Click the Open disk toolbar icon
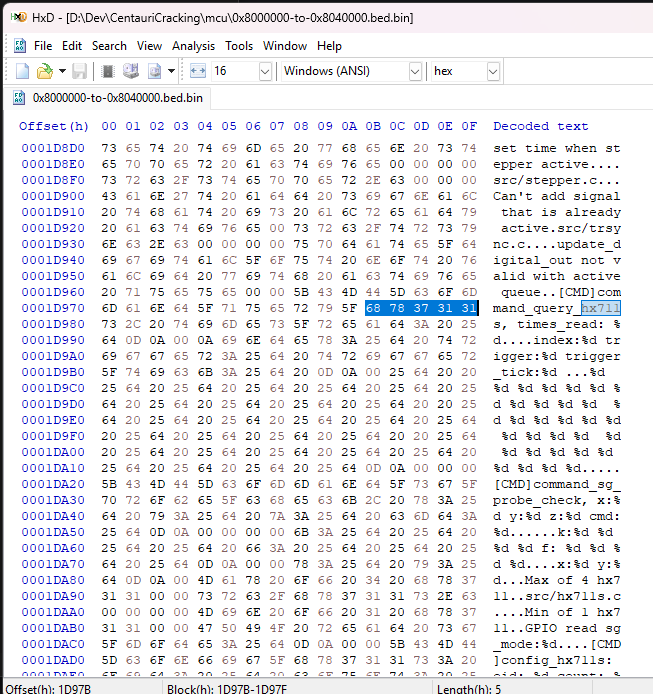The width and height of the screenshot is (653, 694). (130, 71)
